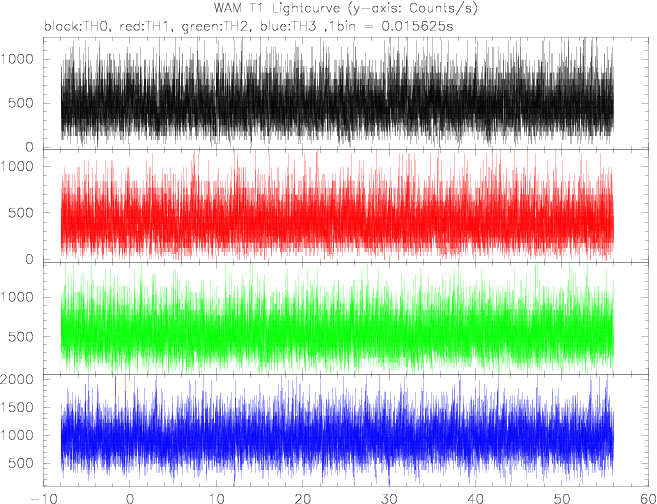Image resolution: width=657 pixels, height=504 pixels.
Task: Click the 0 label on the time axis
Action: click(x=130, y=499)
